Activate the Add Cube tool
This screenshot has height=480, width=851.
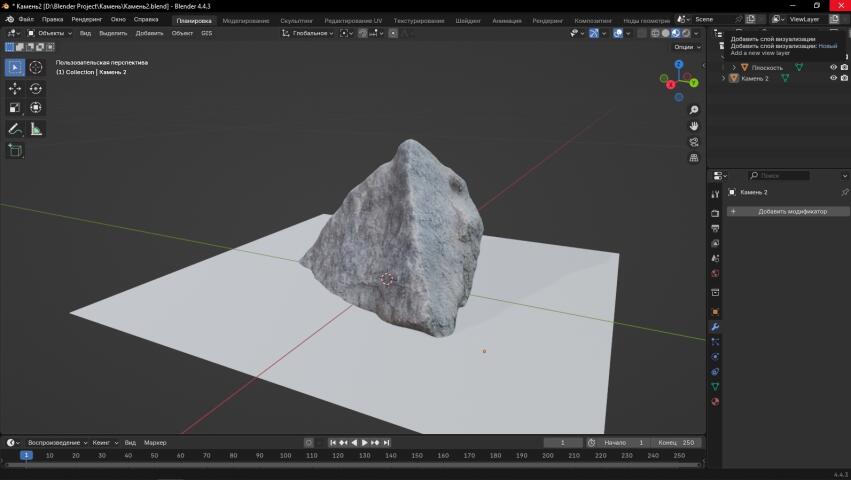(15, 150)
